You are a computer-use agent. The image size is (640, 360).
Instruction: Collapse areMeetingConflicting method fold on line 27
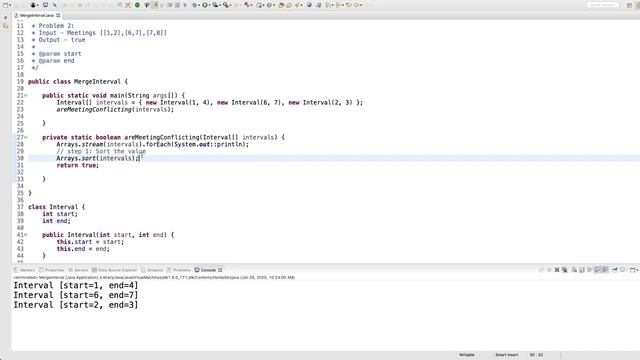pyautogui.click(x=26, y=138)
